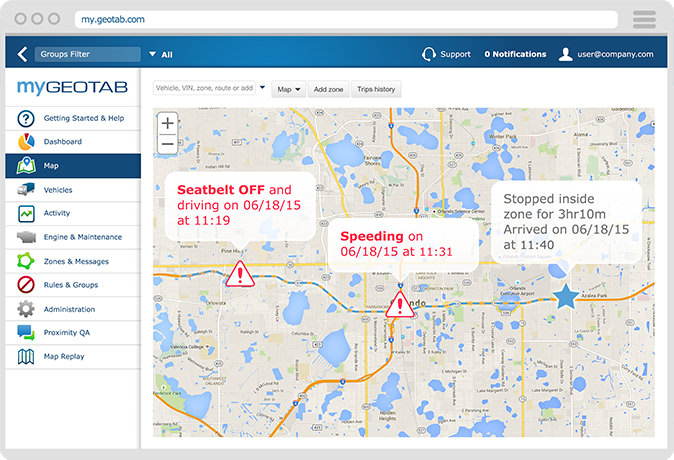
Task: Zoom out with the minus button
Action: [168, 144]
